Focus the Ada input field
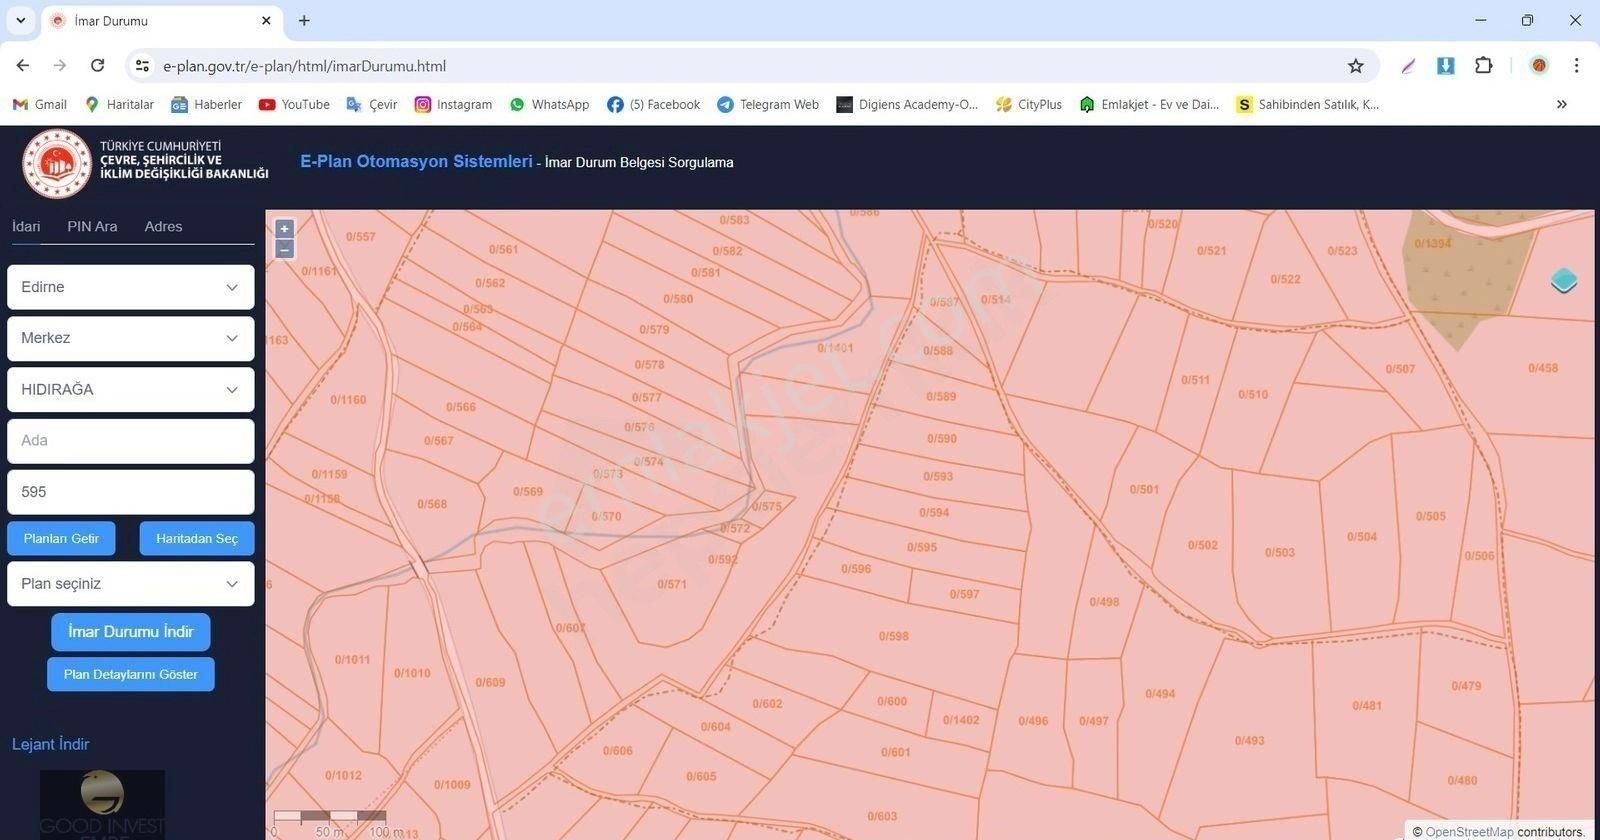The image size is (1600, 840). 131,441
